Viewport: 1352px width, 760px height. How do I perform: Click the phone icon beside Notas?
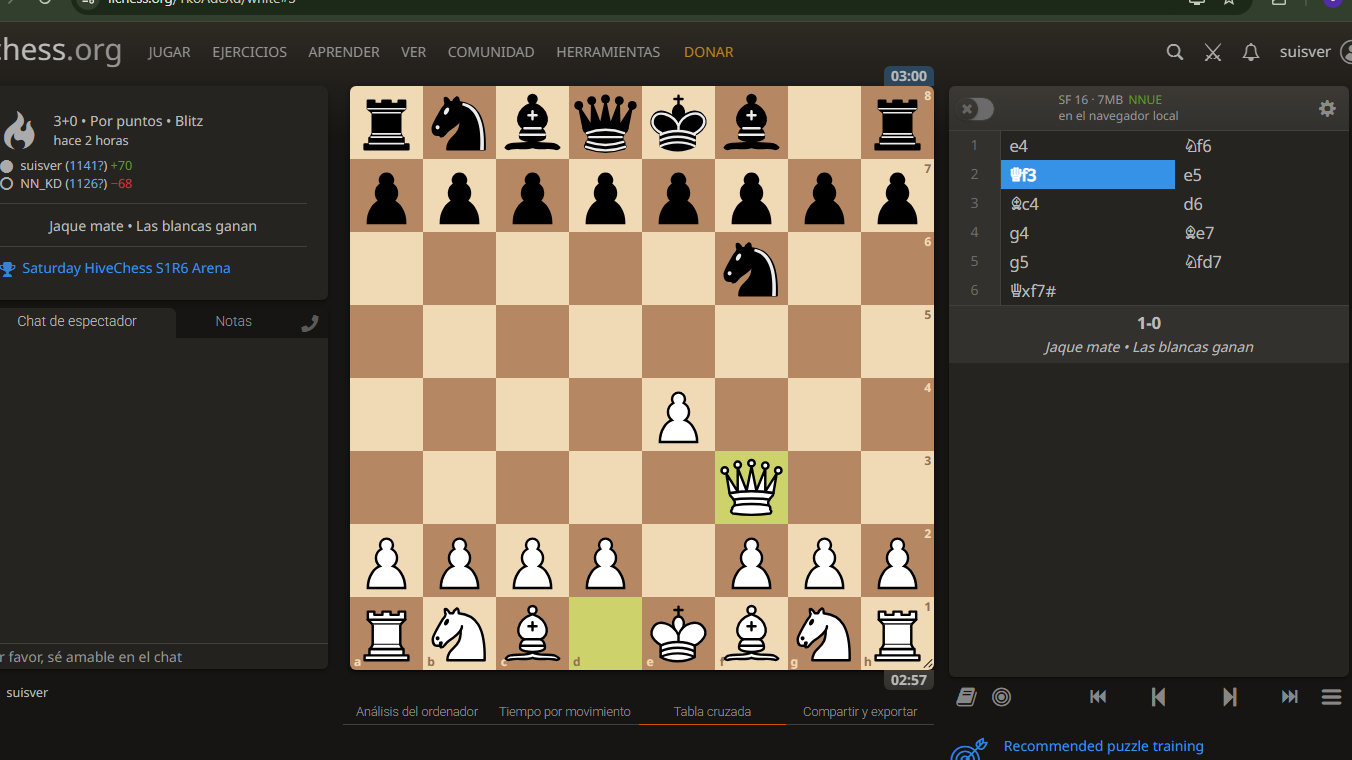[x=310, y=322]
